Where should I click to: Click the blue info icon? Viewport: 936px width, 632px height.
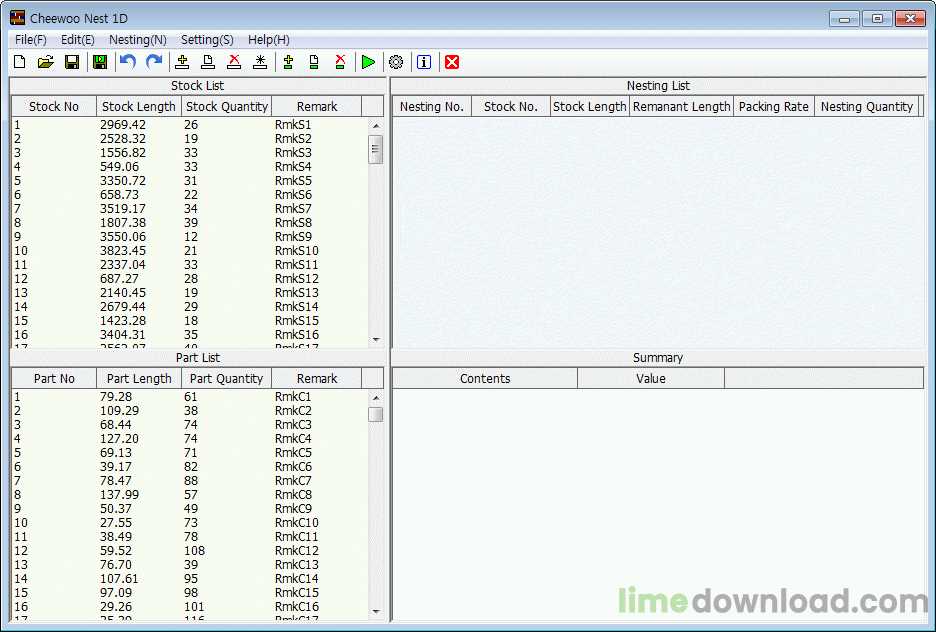pyautogui.click(x=424, y=62)
